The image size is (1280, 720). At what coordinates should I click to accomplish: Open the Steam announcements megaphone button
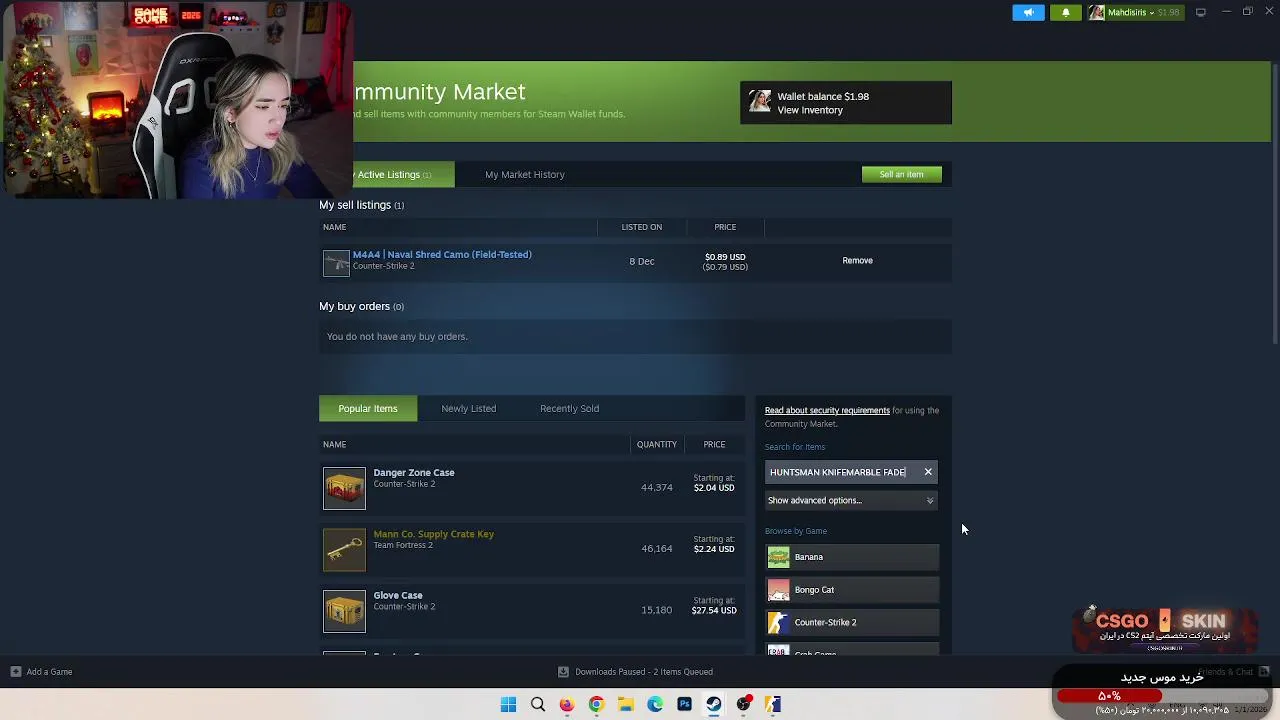[1028, 12]
